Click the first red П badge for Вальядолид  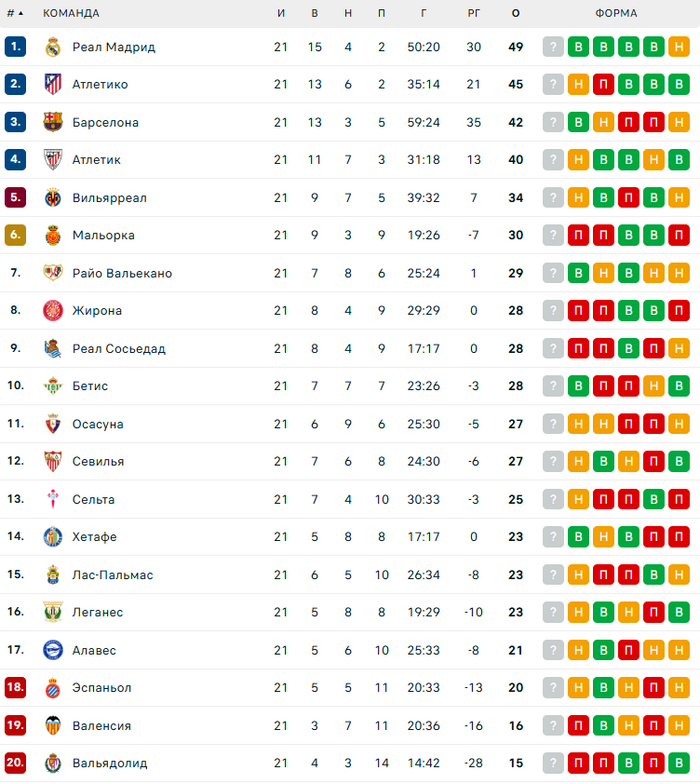[579, 763]
